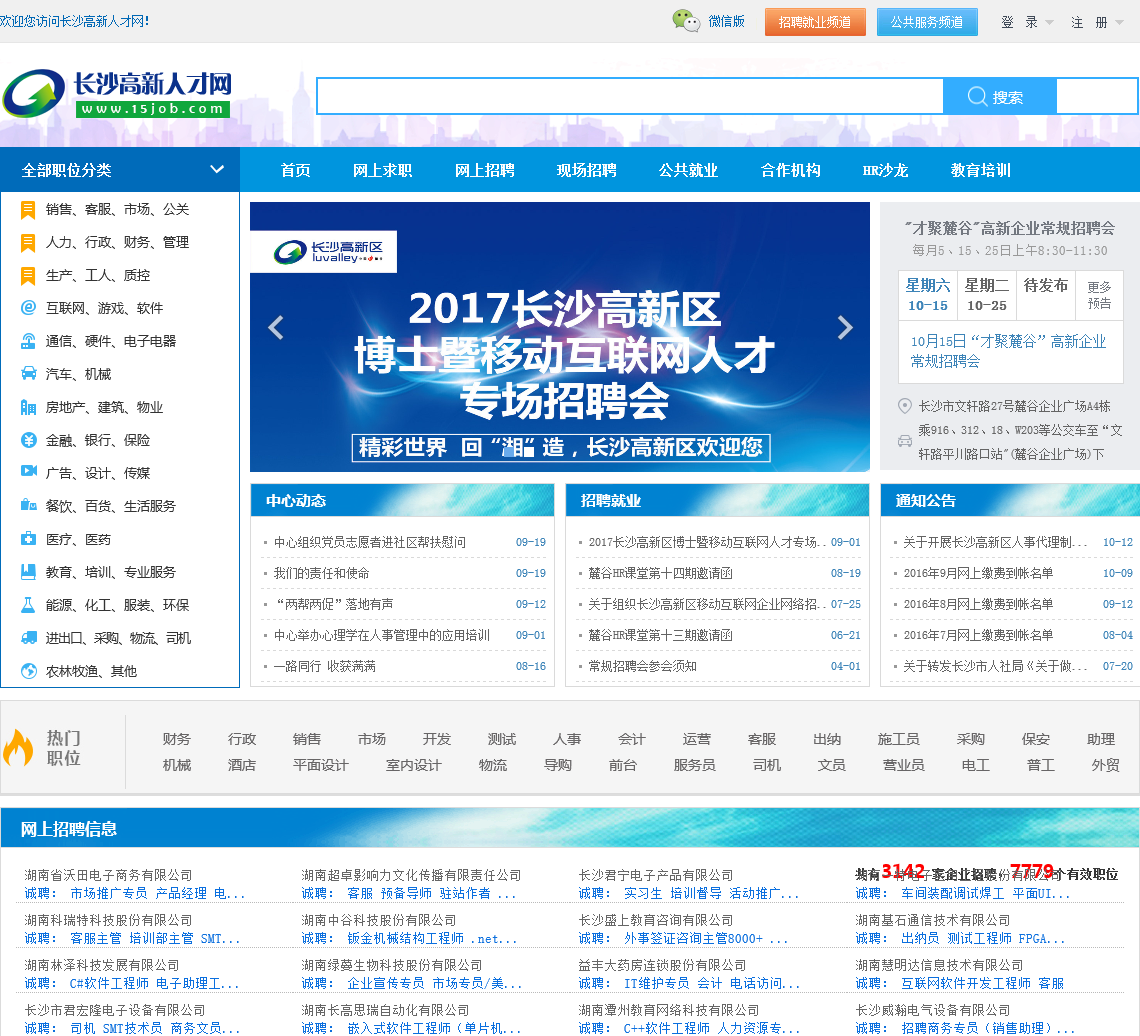Click the 通知公告 section header
This screenshot has height=1036, width=1140.
[x=1010, y=500]
